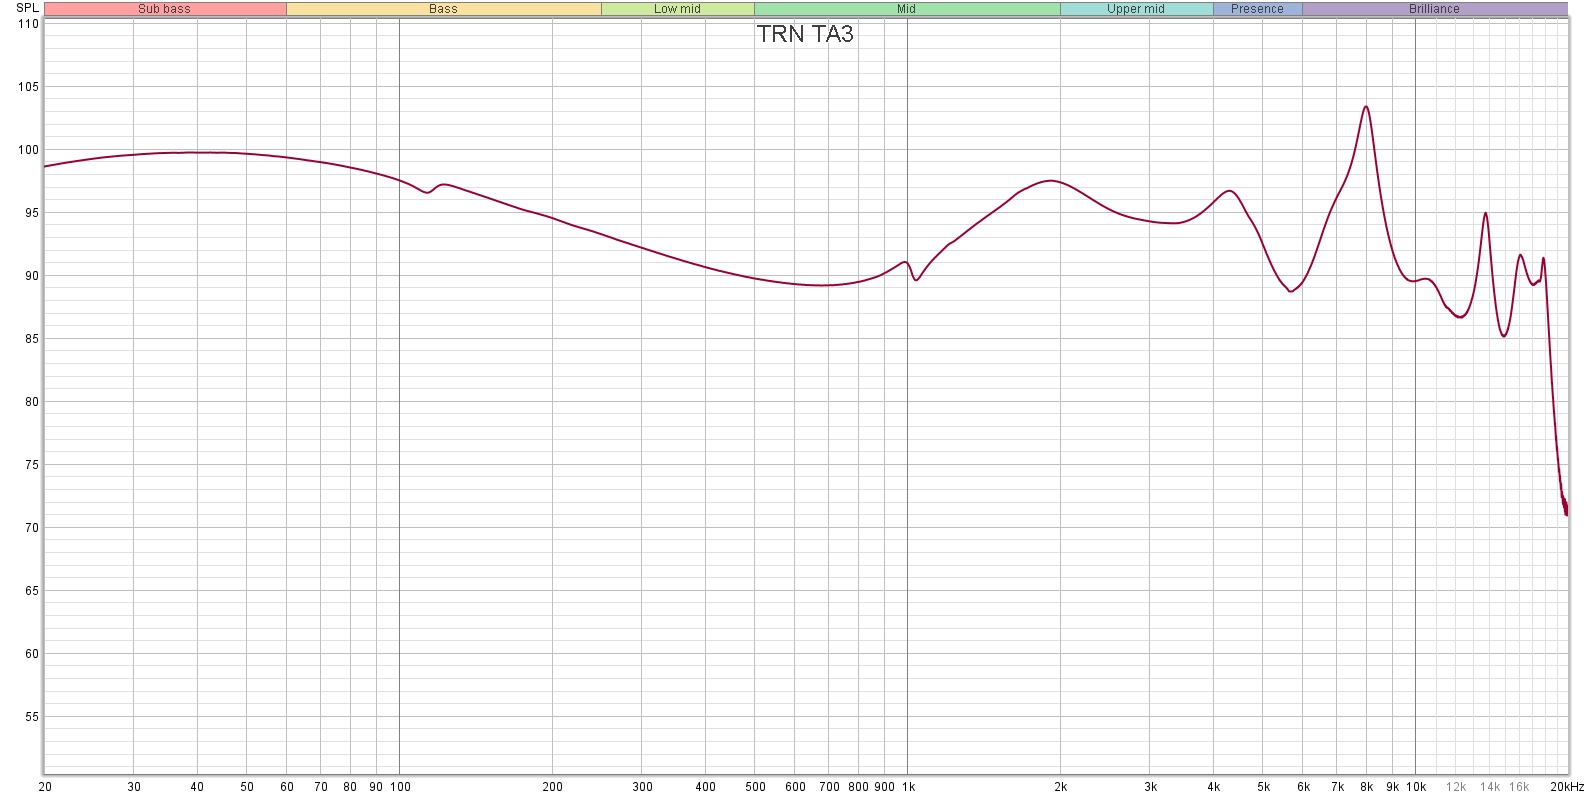1590x798 pixels.
Task: Click the 55 dB axis value
Action: [31, 717]
